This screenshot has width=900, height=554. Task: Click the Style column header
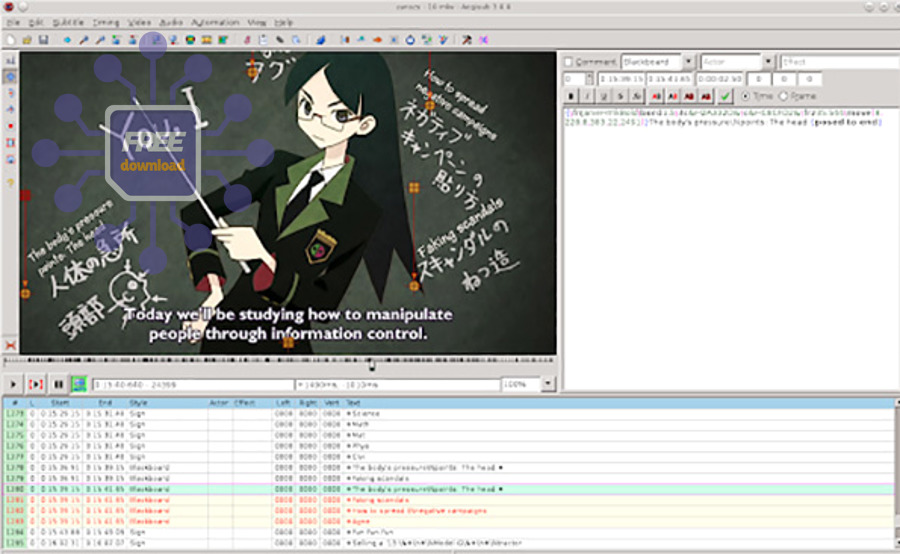138,403
